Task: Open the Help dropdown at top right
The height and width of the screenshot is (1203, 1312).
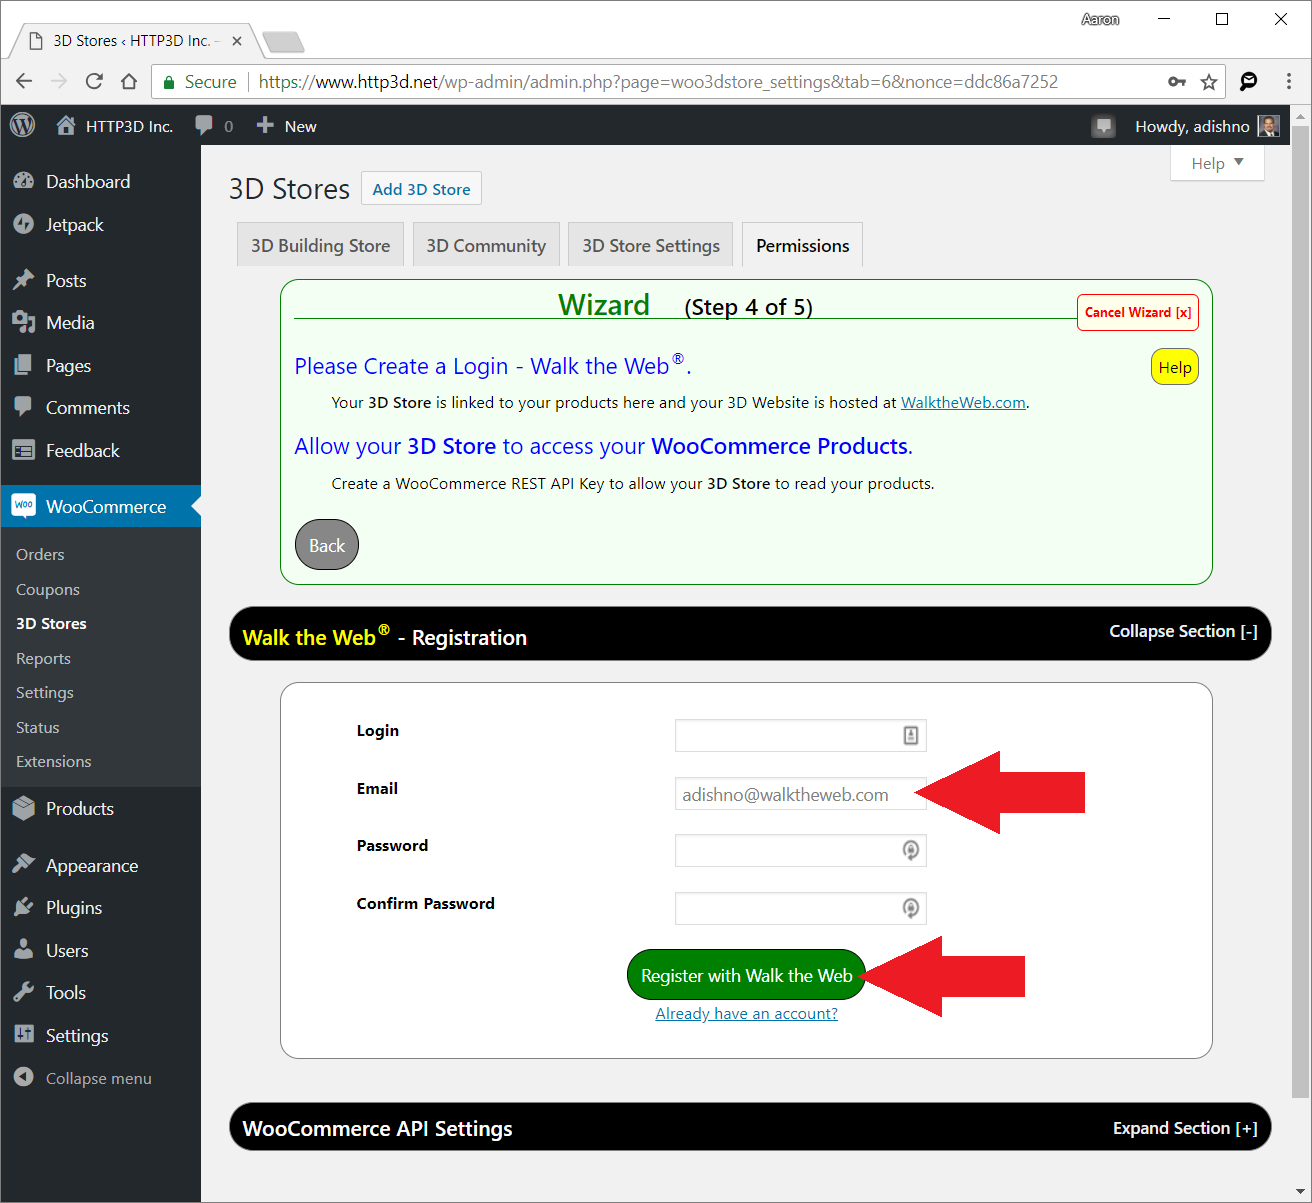Action: (x=1217, y=163)
